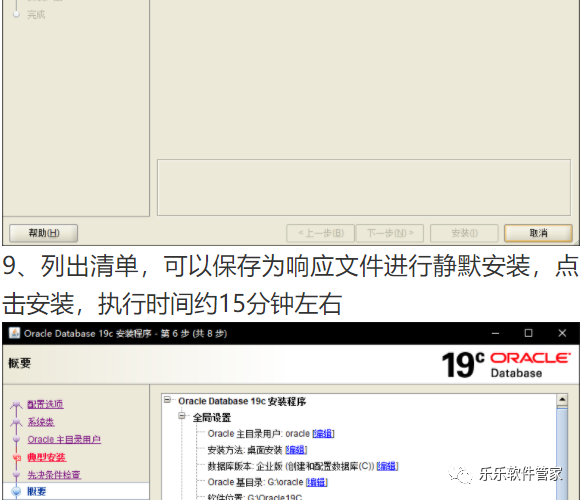This screenshot has height=500, width=581.
Task: Click the summary tree scrollbar up arrow
Action: pos(562,400)
